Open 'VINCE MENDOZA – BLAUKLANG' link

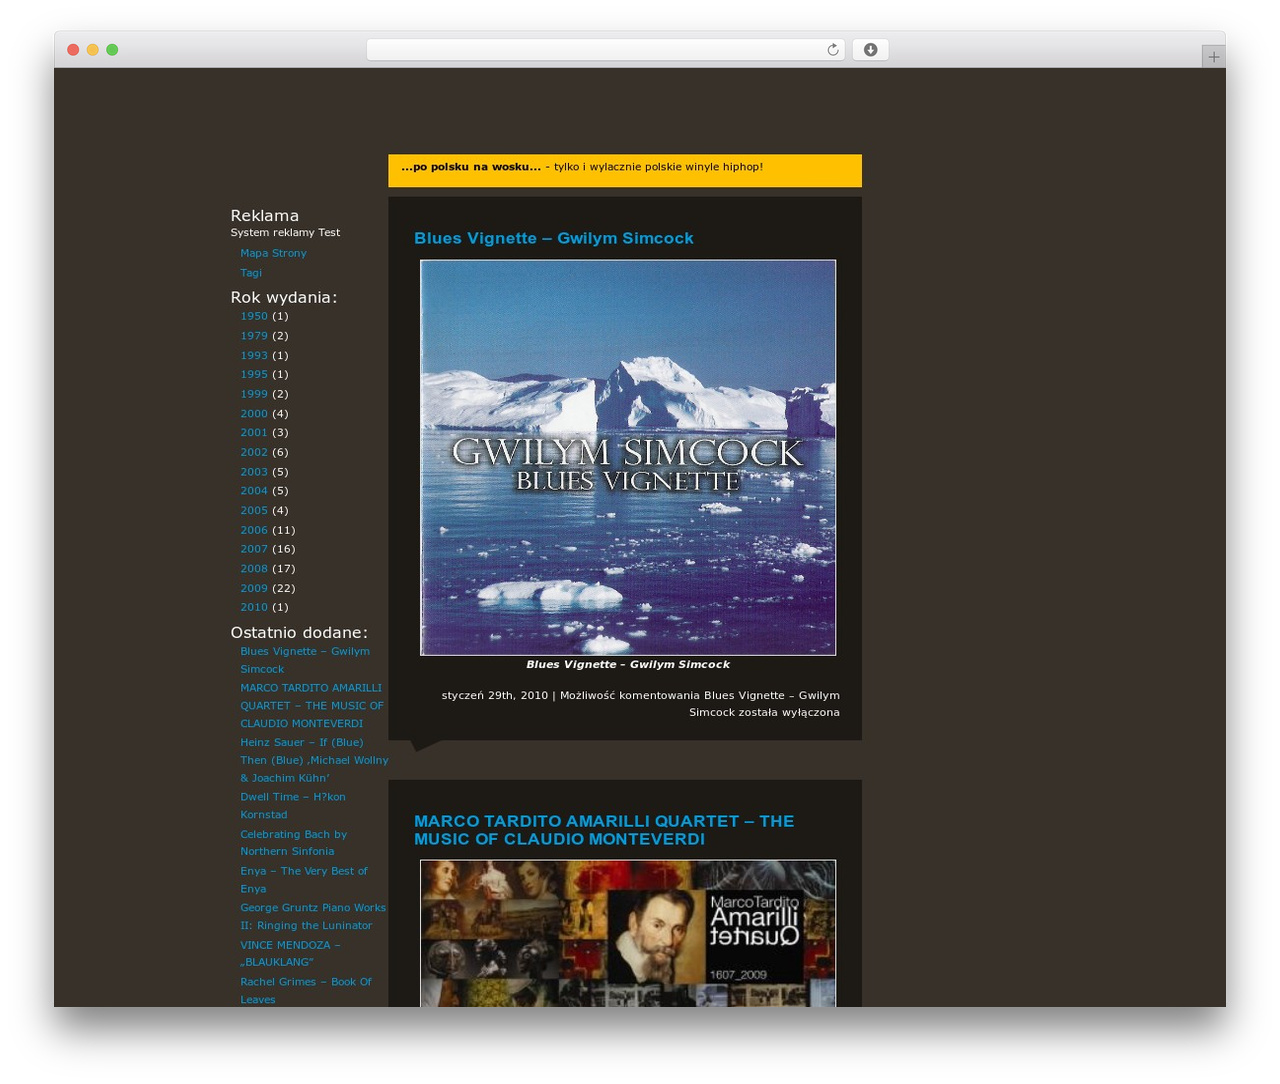pos(290,954)
